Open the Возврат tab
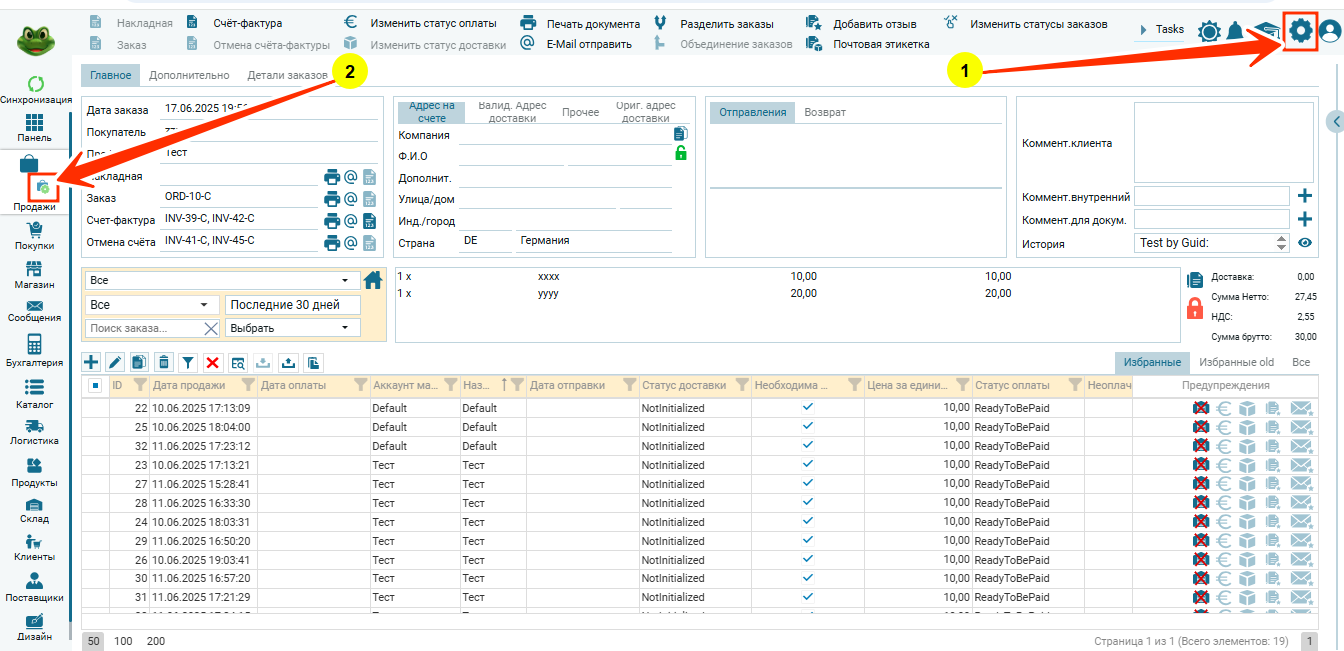Viewport: 1344px width, 651px height. tap(825, 112)
